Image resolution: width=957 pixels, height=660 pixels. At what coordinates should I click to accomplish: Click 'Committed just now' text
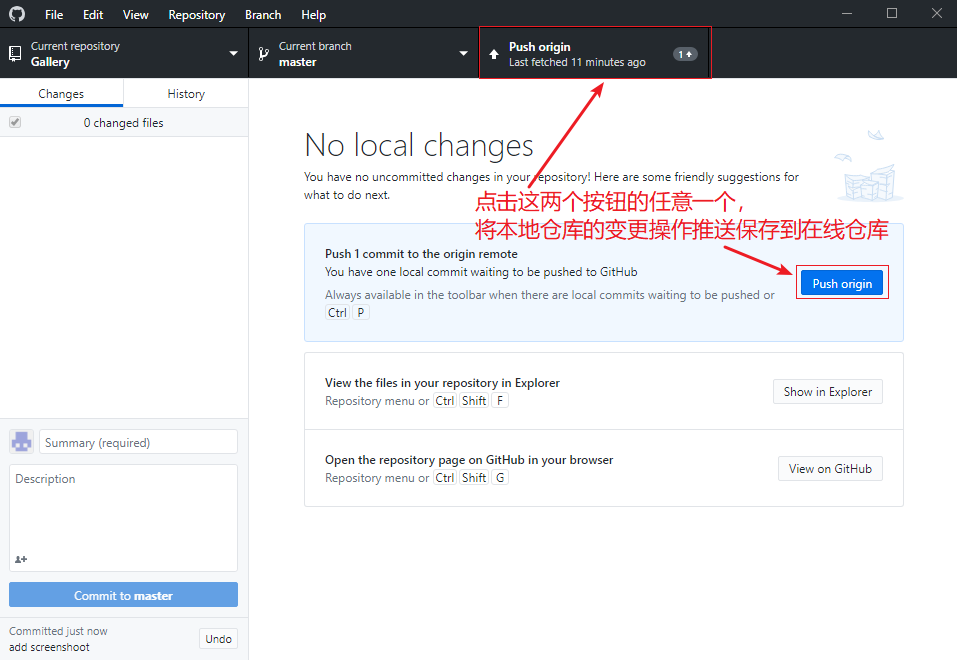pyautogui.click(x=58, y=631)
